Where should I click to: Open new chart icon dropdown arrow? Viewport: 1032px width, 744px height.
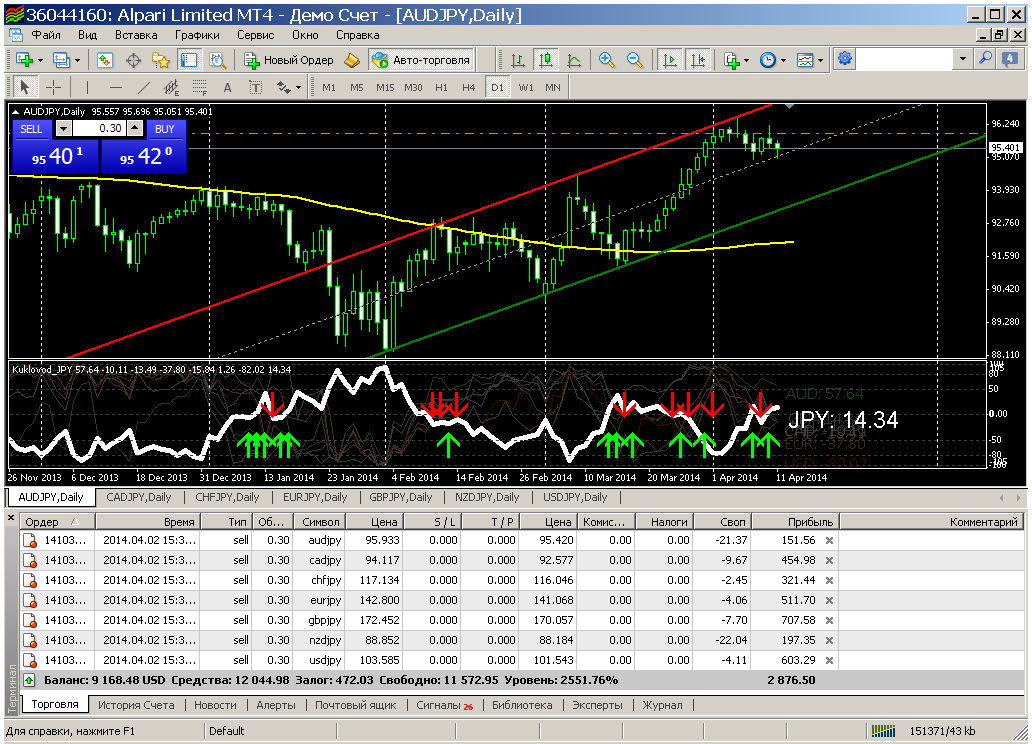click(41, 60)
